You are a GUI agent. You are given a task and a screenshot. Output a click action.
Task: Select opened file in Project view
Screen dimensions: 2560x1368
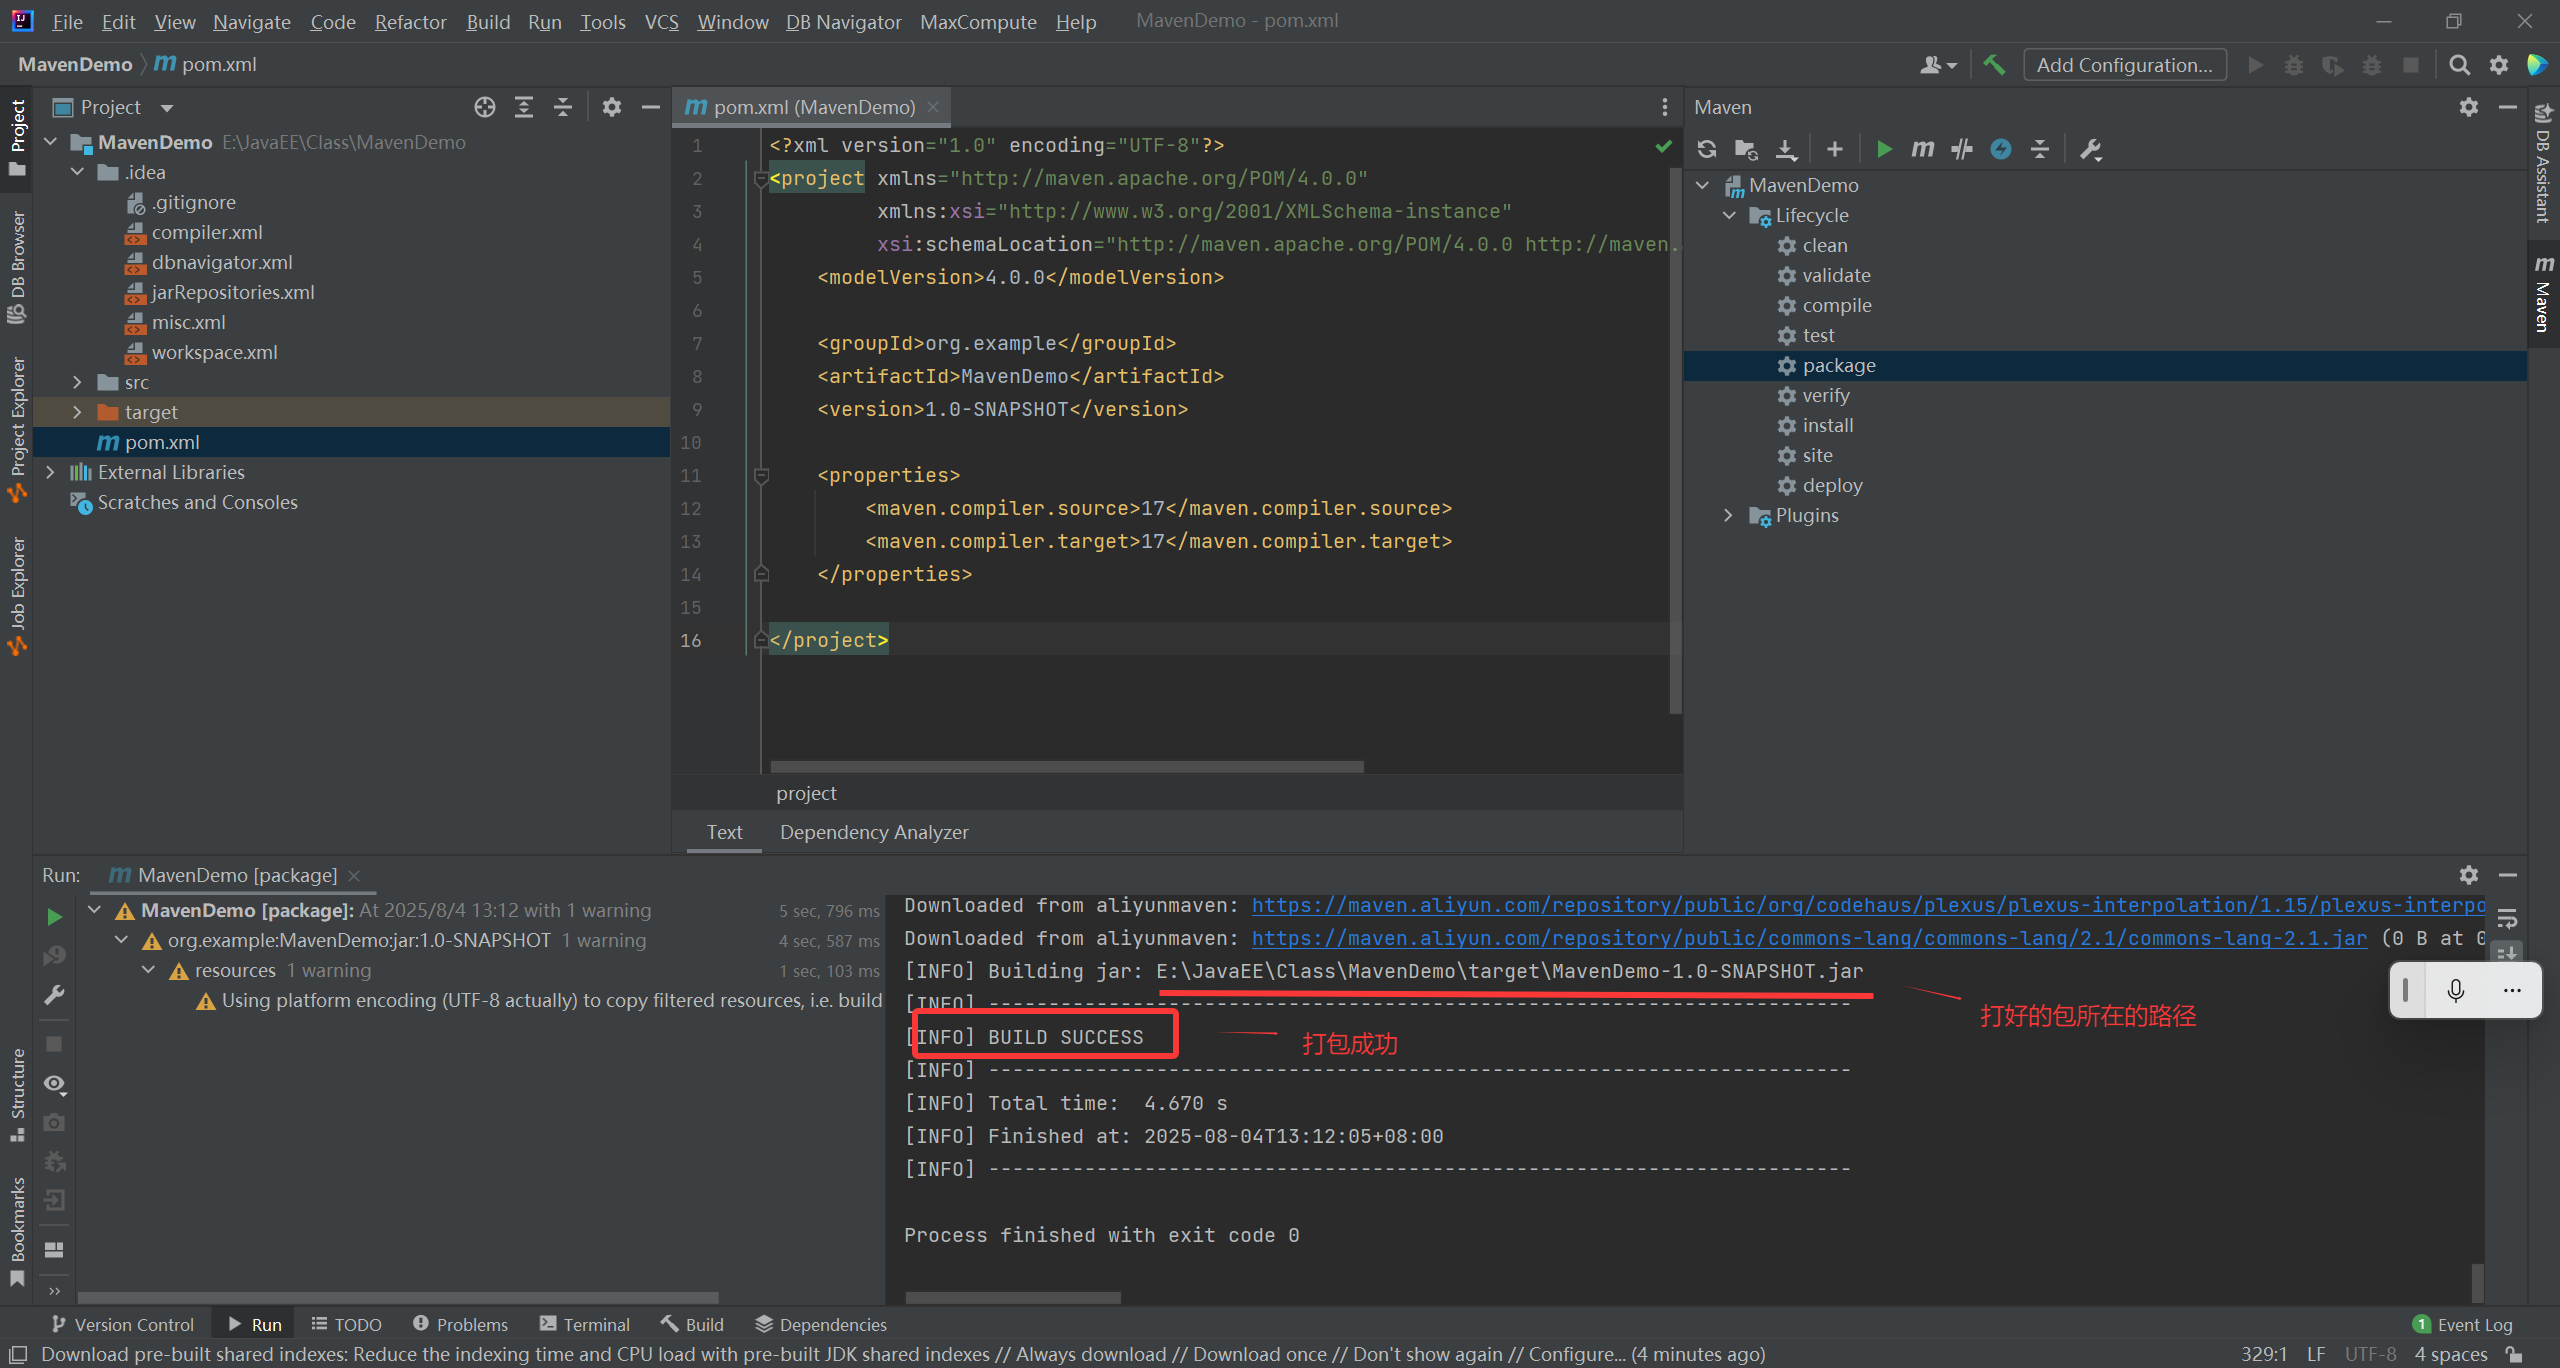(485, 107)
